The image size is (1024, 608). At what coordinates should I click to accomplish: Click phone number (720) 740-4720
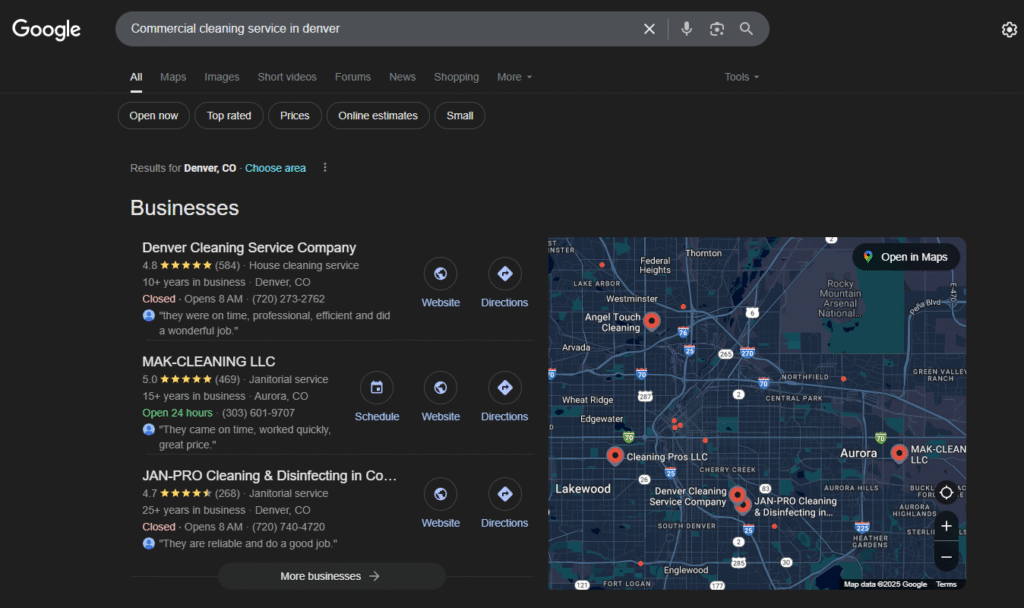coord(288,526)
